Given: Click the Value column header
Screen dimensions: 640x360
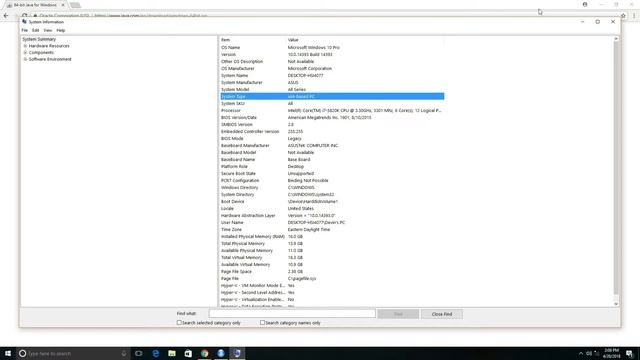Looking at the screenshot, I should 365,40.
